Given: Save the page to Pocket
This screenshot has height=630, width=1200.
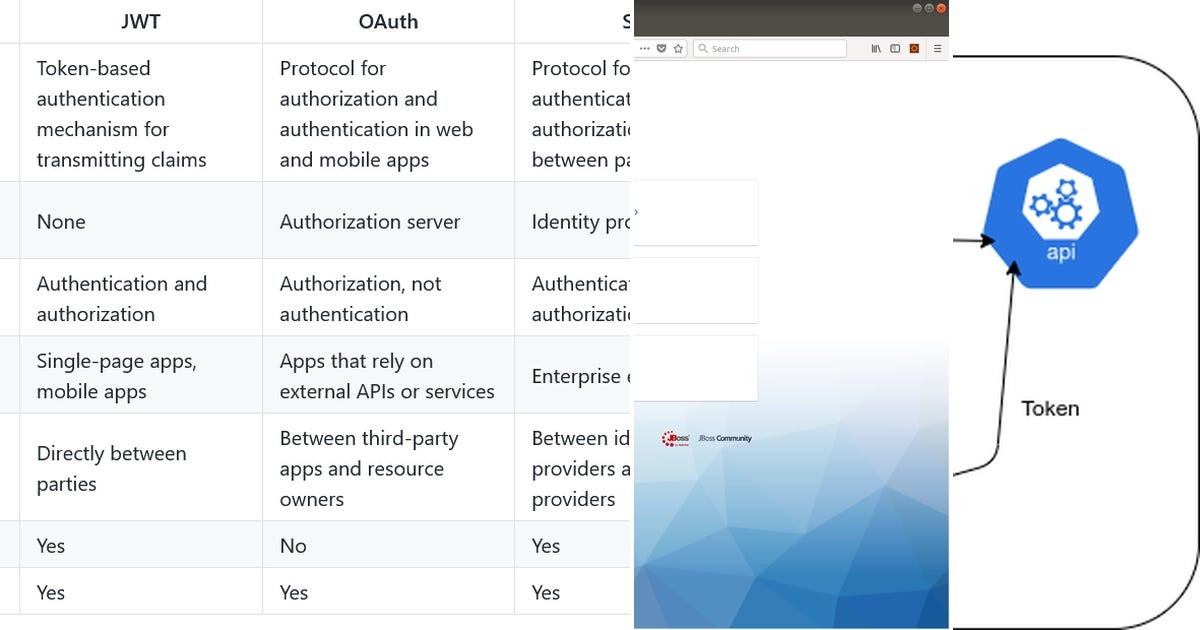Looking at the screenshot, I should tap(660, 48).
